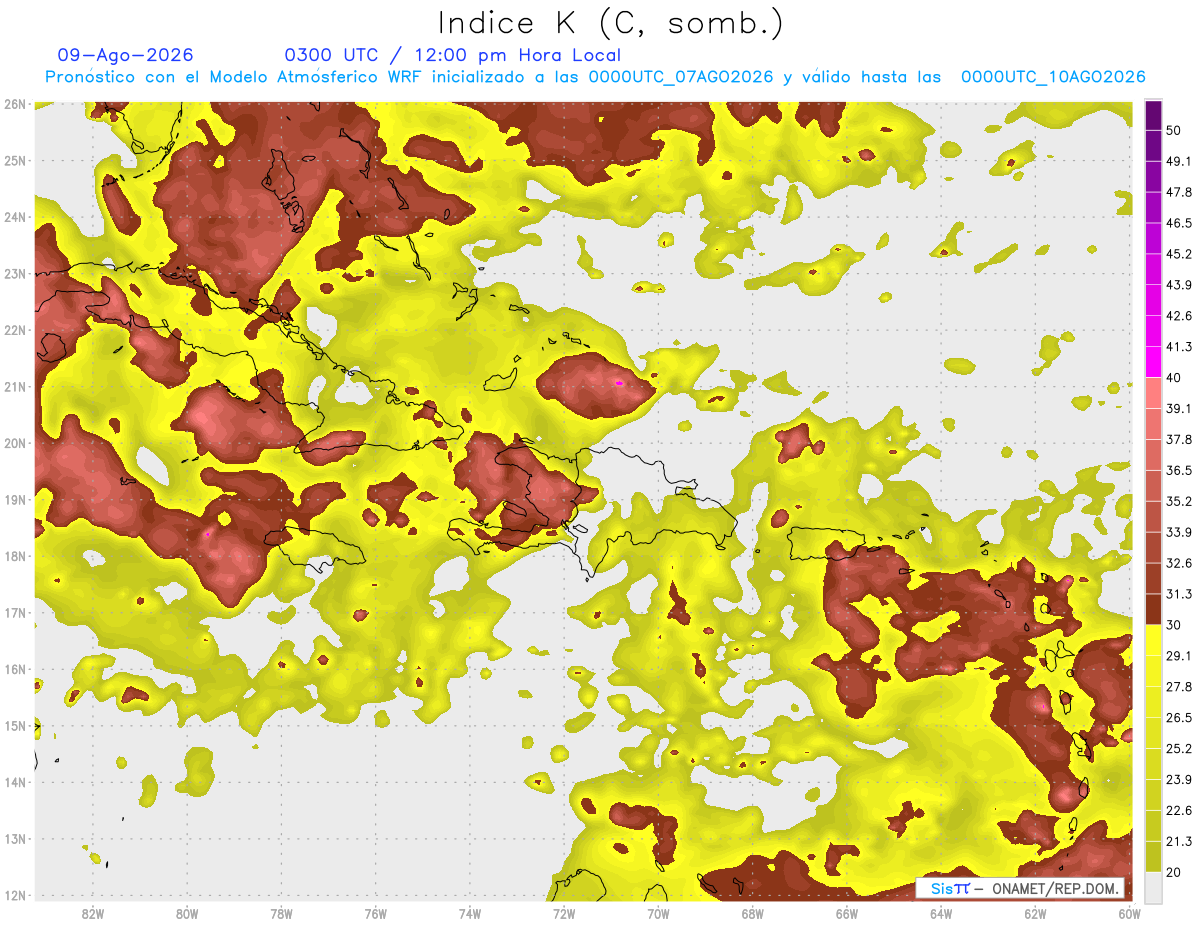The image size is (1200, 927).
Task: Pick the darkest purple swatch above 50
Action: [x=1153, y=115]
